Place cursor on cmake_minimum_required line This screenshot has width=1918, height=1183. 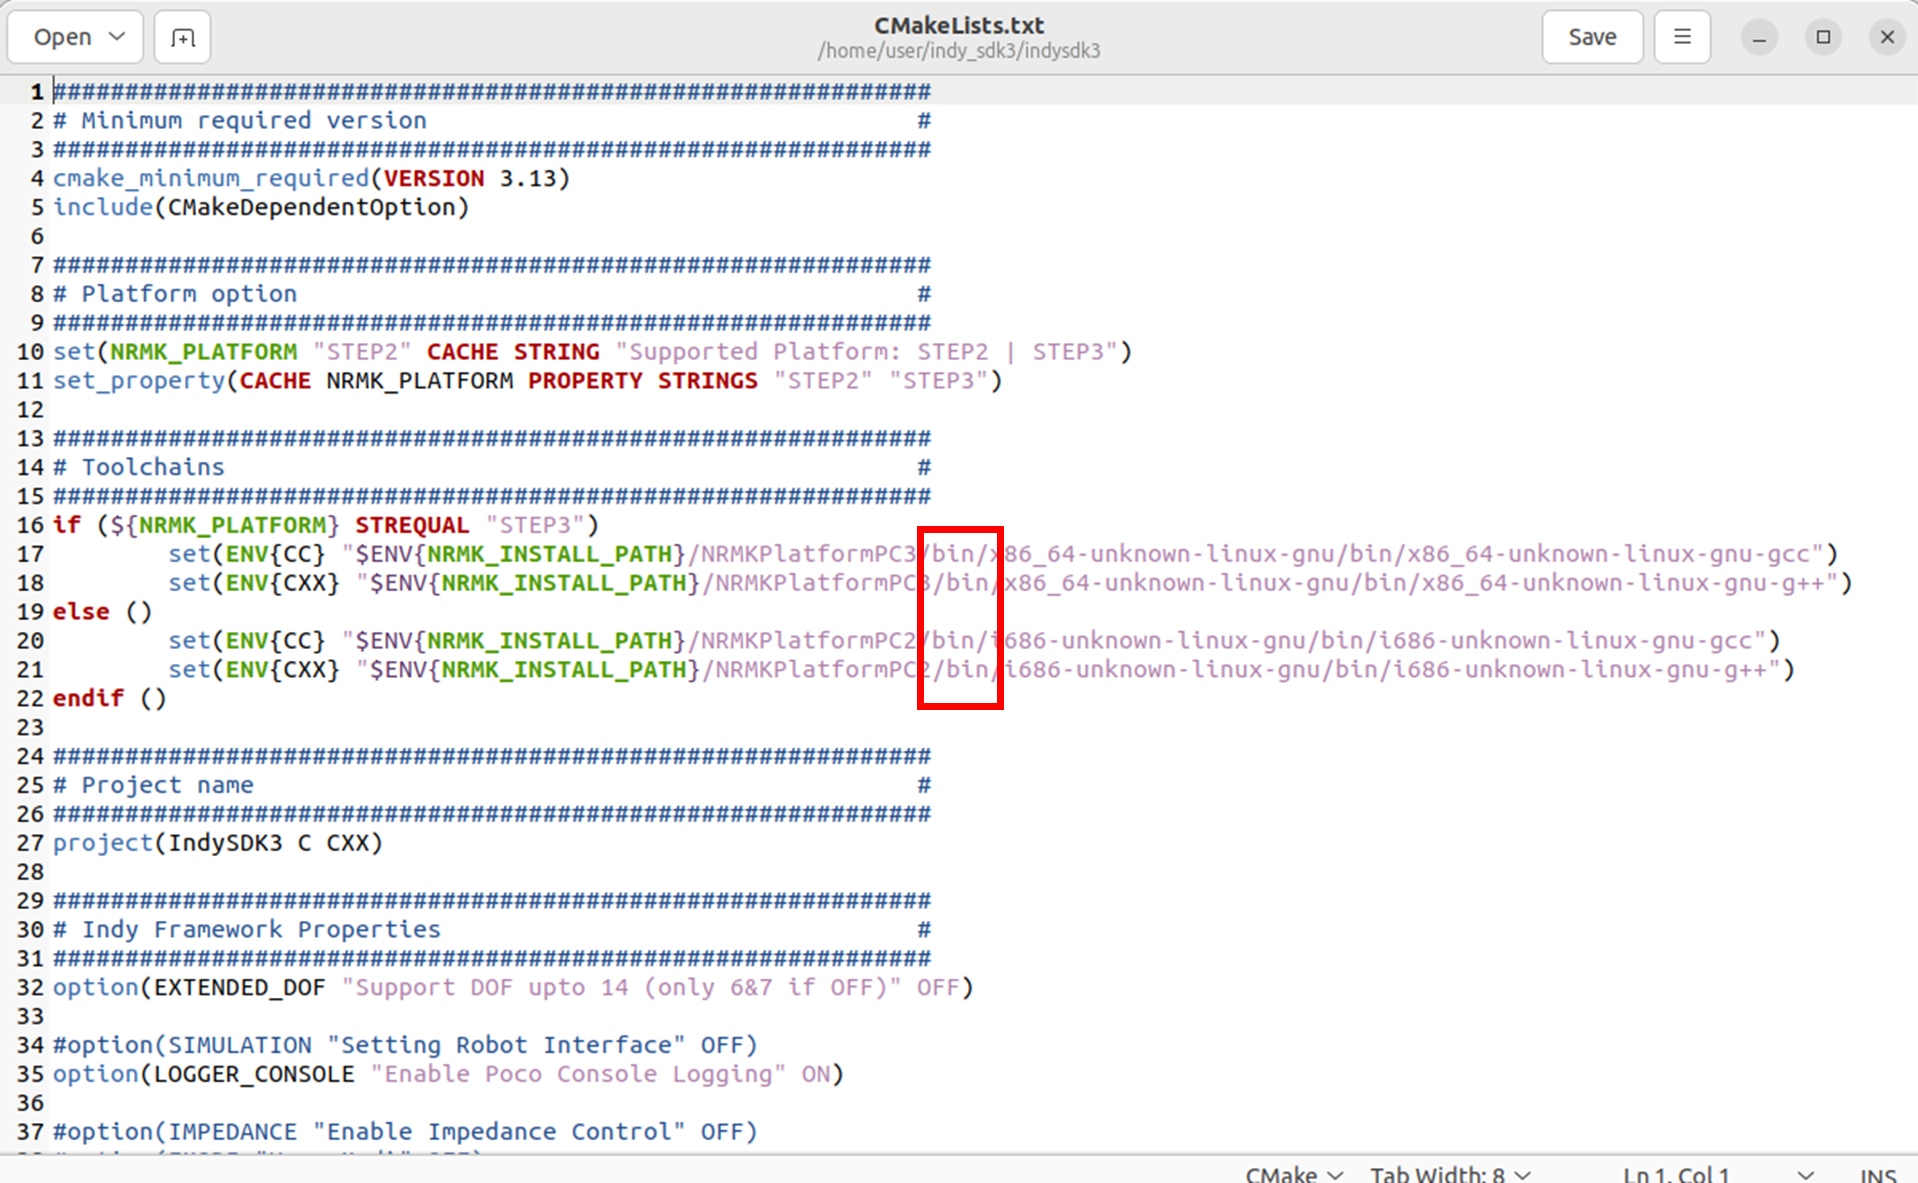[x=311, y=178]
